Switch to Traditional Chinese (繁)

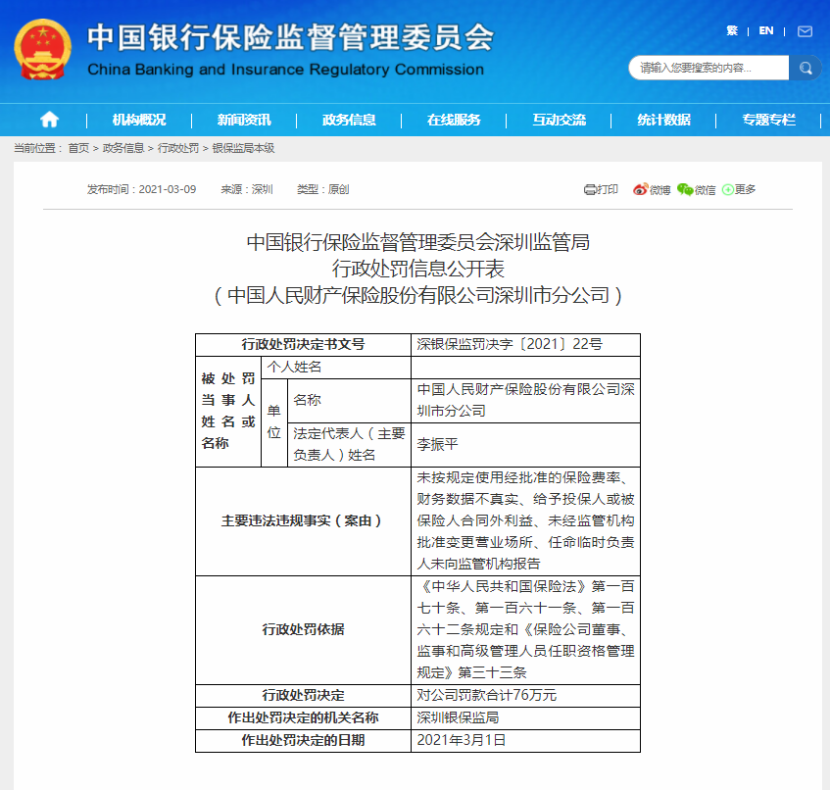(x=732, y=31)
